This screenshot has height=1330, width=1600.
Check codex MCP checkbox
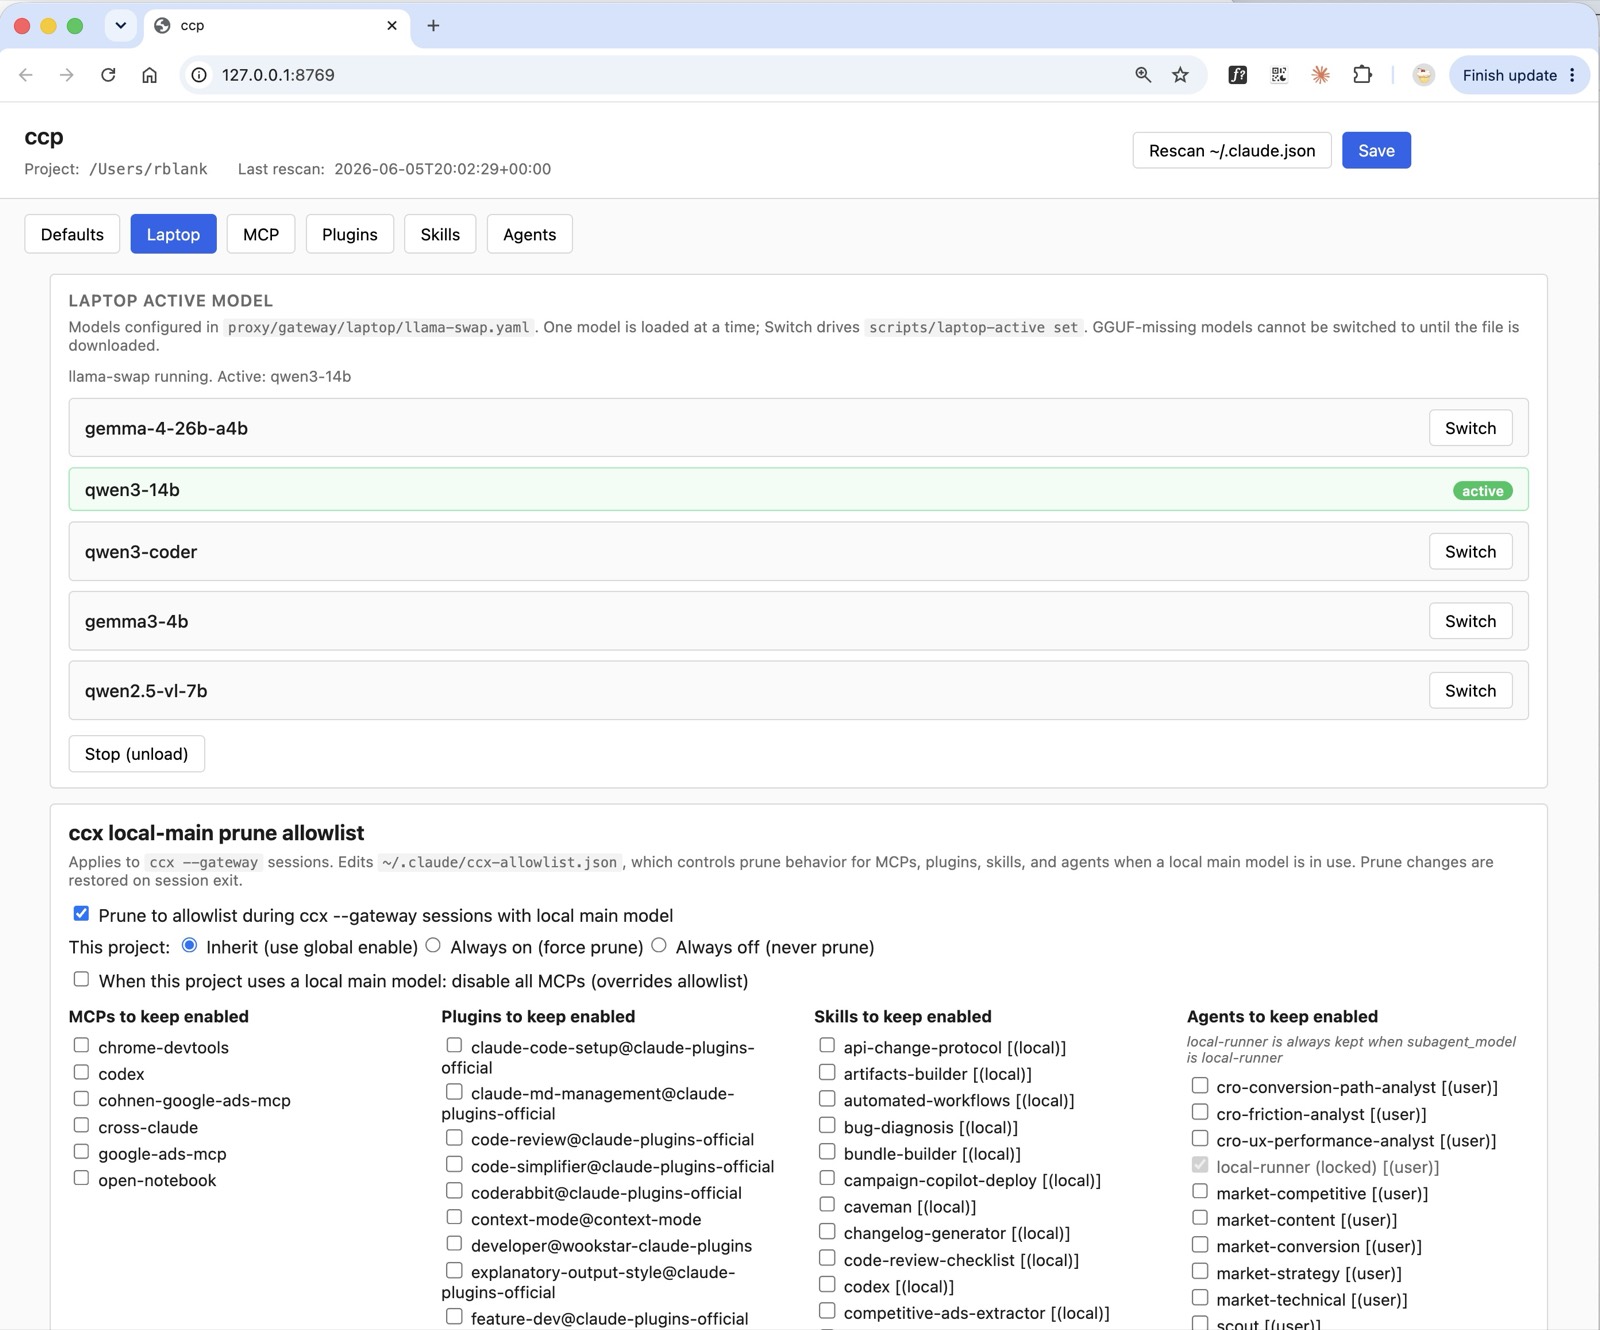tap(81, 1073)
